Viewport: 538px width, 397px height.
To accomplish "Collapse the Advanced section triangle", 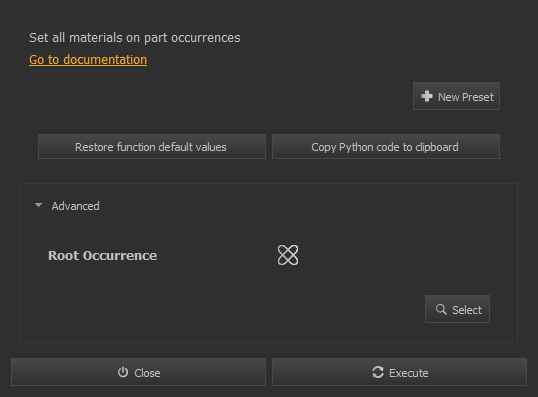I will coord(38,205).
